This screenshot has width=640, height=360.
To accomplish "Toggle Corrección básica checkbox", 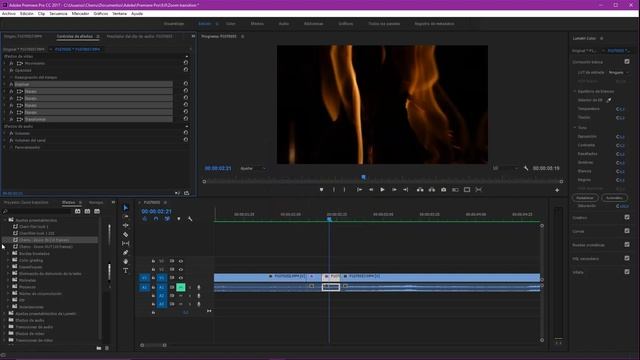I will (627, 62).
